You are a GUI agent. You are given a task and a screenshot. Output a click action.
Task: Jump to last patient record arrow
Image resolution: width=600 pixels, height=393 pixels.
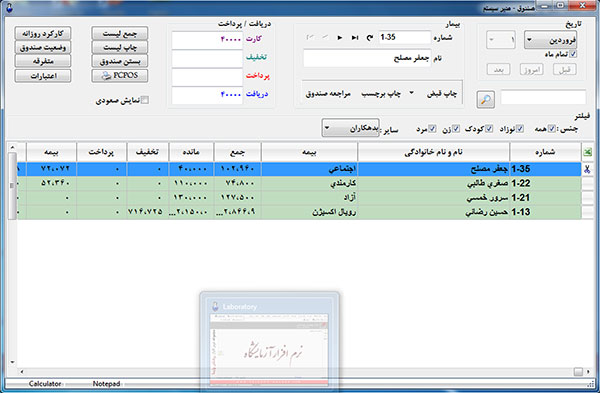pyautogui.click(x=355, y=38)
